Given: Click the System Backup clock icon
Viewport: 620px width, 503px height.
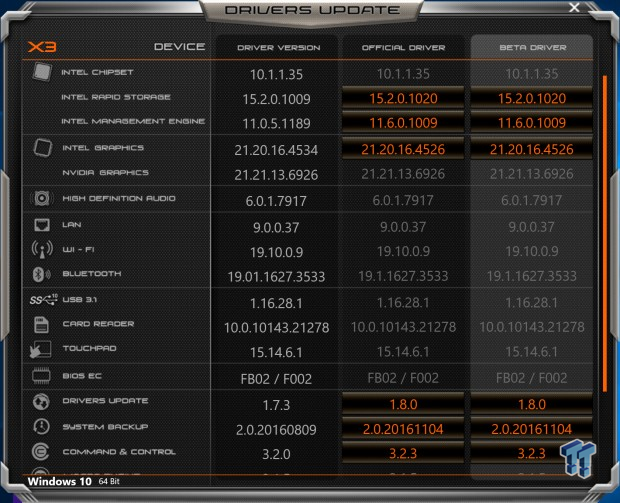Looking at the screenshot, I should [41, 426].
